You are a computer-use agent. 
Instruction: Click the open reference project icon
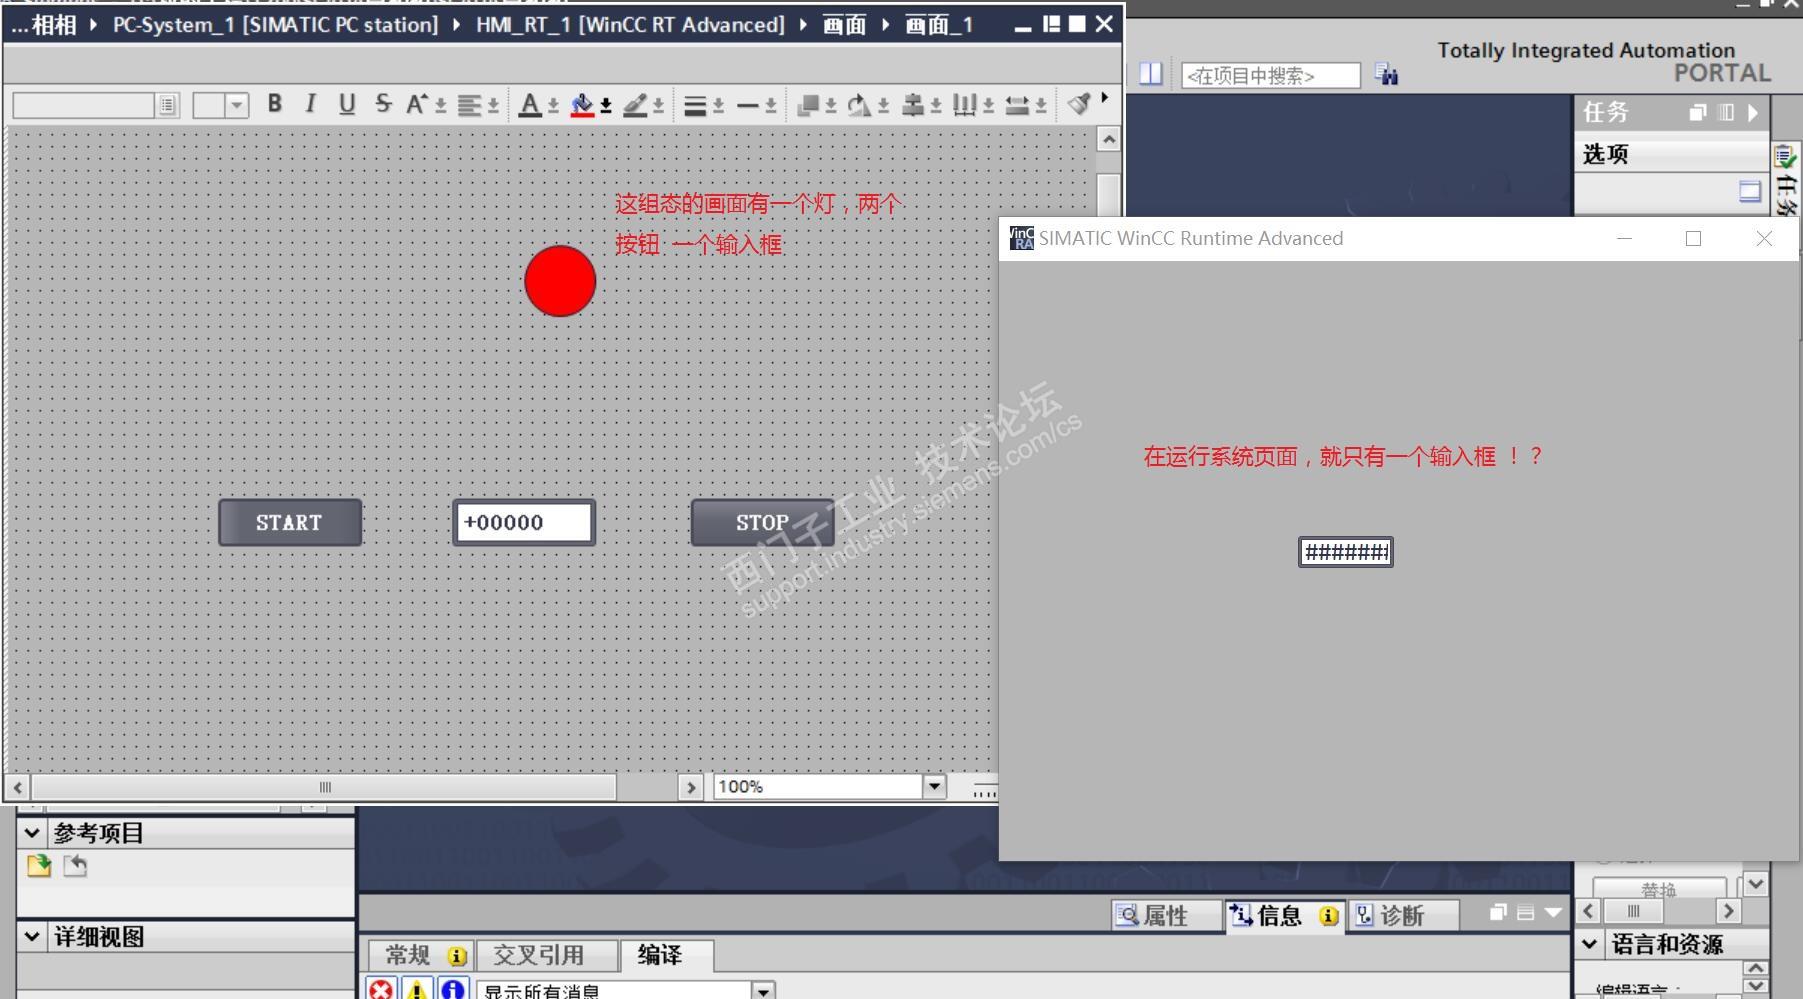click(39, 866)
